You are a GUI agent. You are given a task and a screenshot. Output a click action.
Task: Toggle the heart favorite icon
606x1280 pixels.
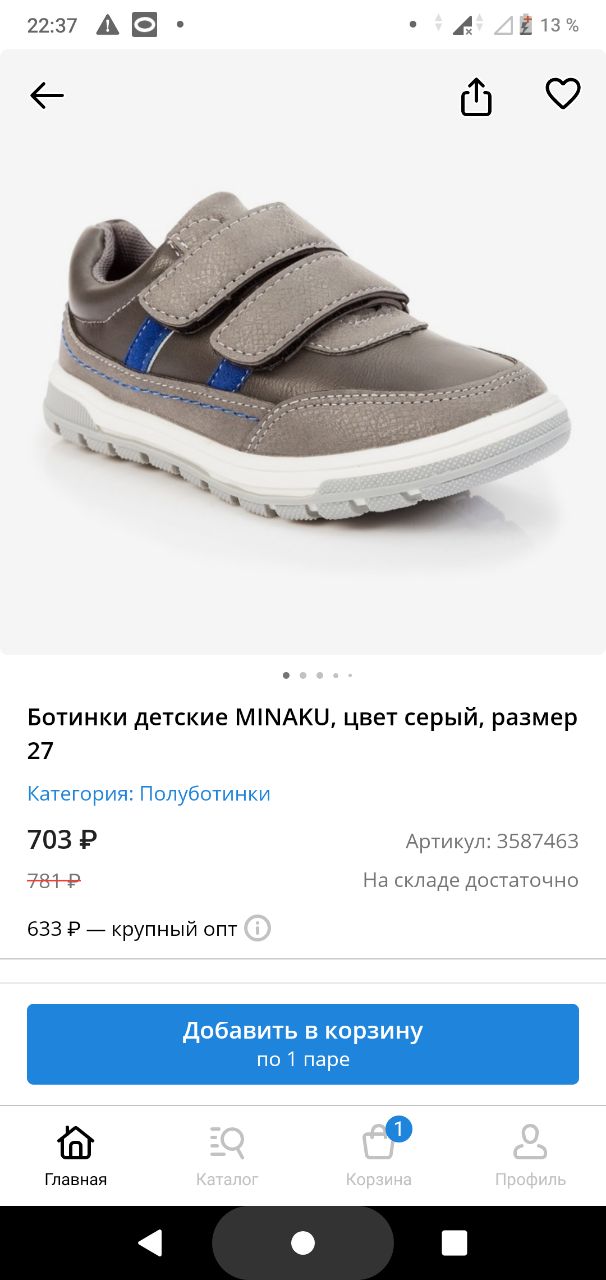563,94
